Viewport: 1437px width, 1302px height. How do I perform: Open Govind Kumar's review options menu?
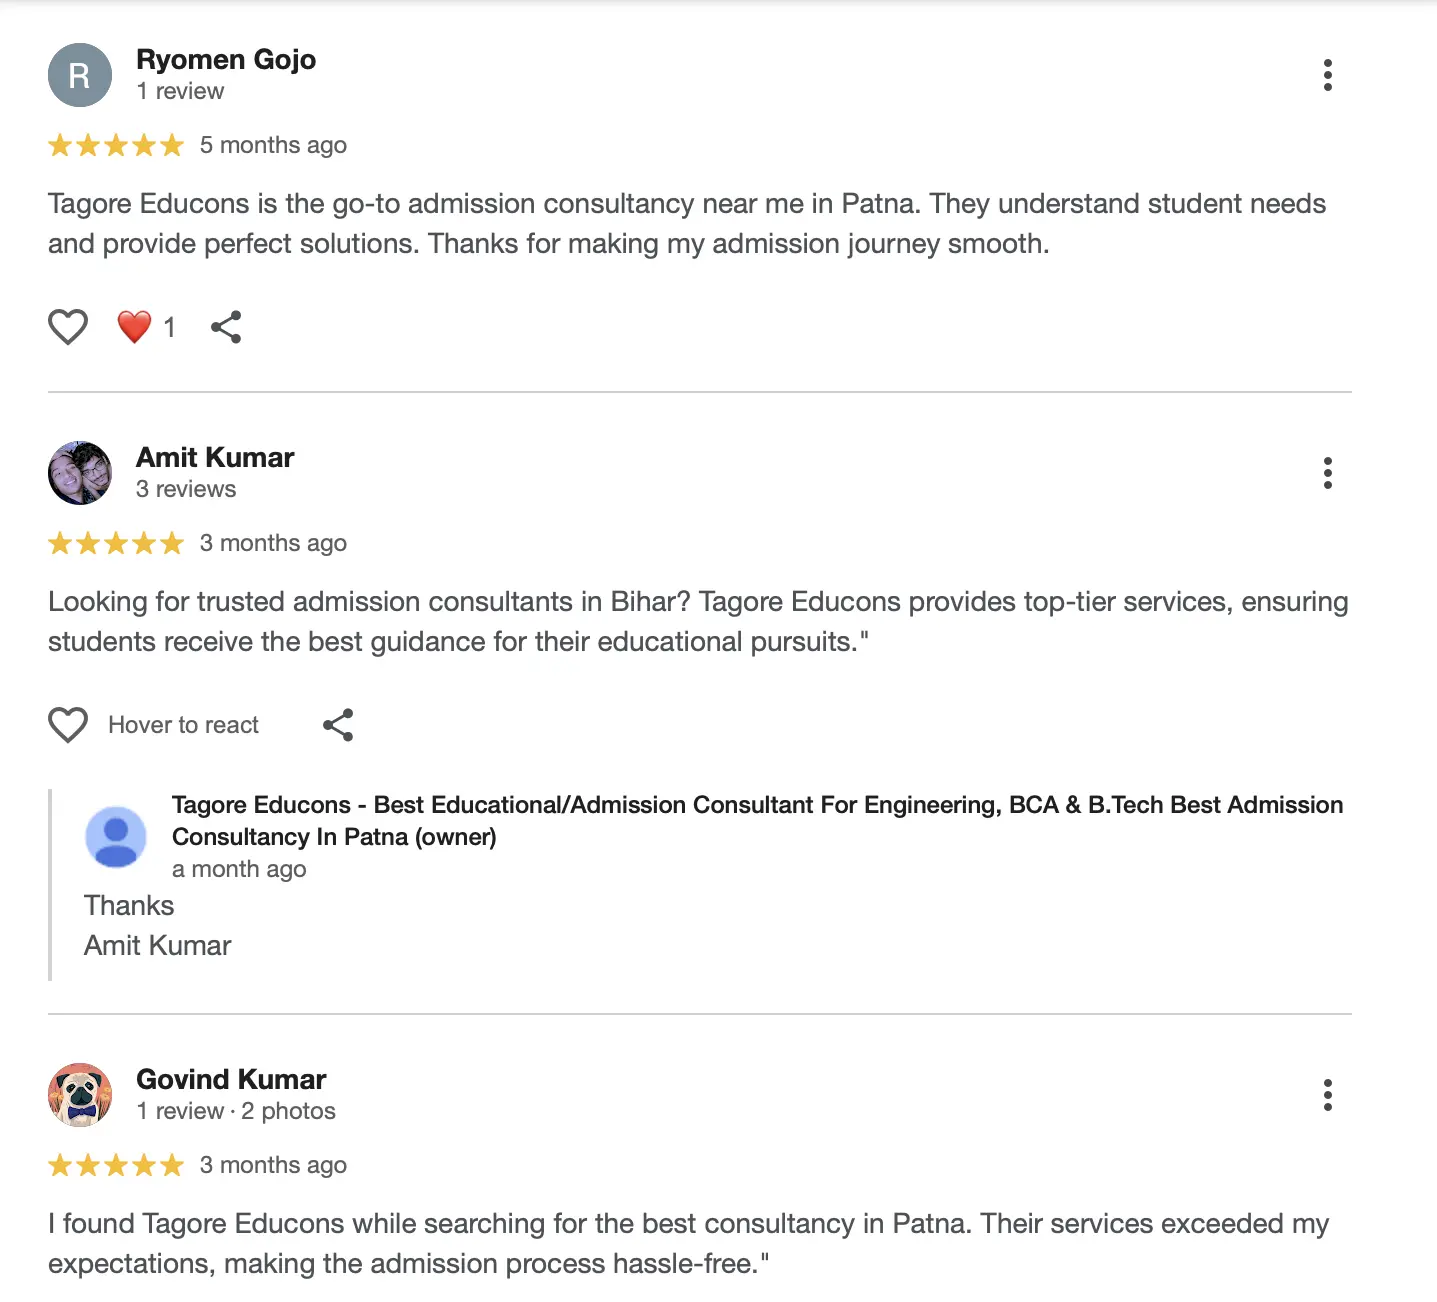(x=1327, y=1095)
